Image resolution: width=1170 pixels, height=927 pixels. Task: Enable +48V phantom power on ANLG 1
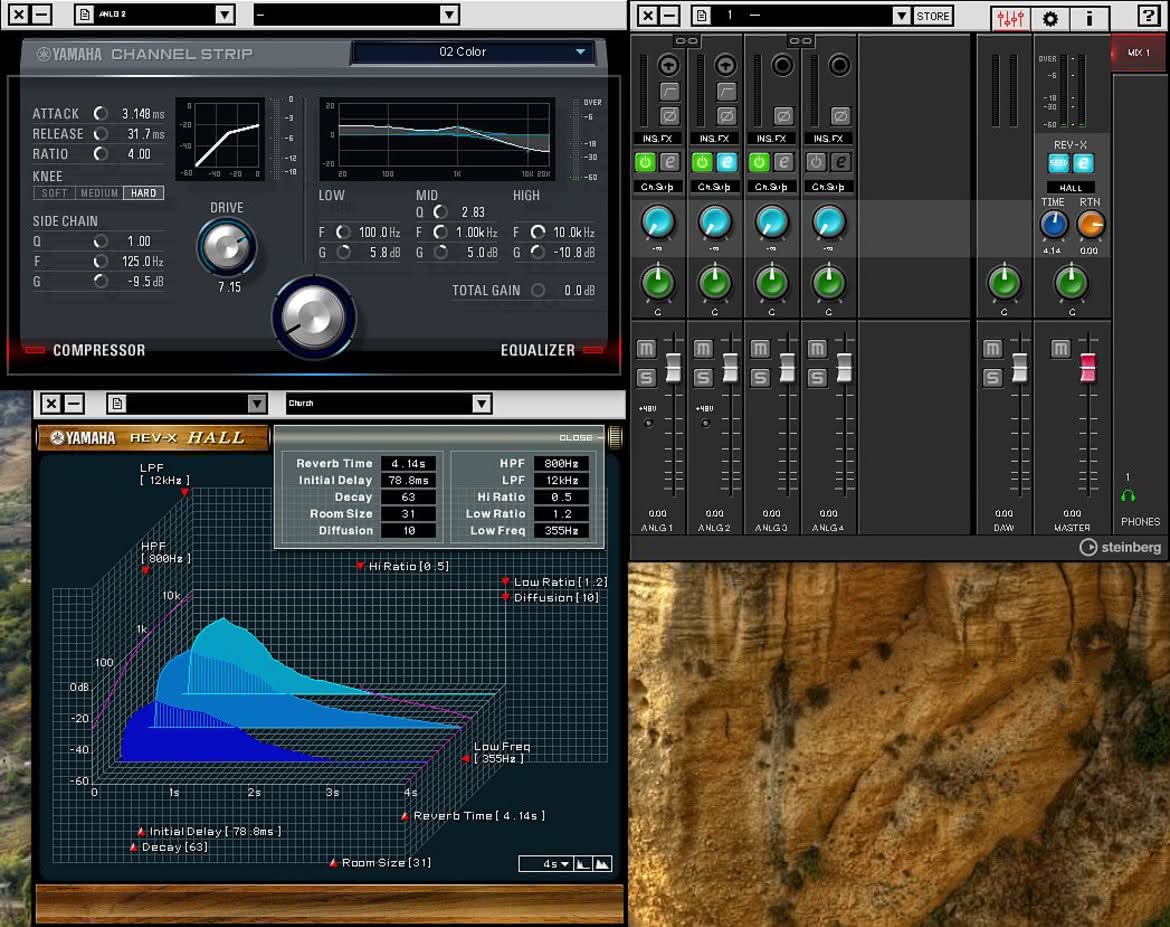pos(648,423)
